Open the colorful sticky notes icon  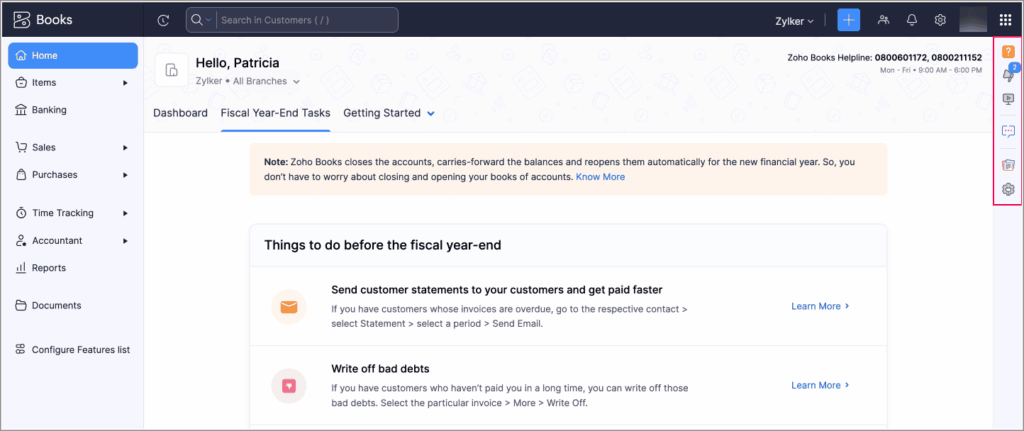pos(1008,165)
